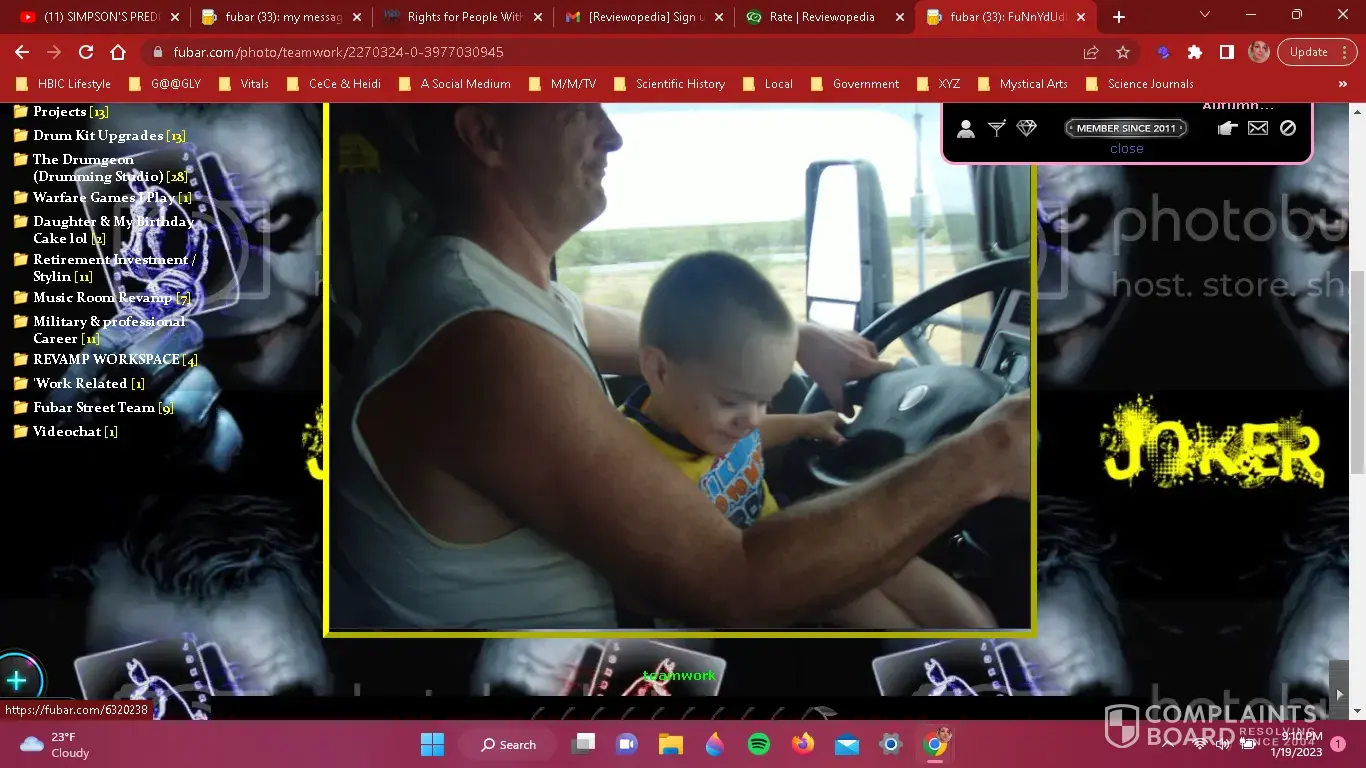This screenshot has width=1366, height=768.
Task: Open the G@@GLY bookmark folder
Action: pos(165,84)
